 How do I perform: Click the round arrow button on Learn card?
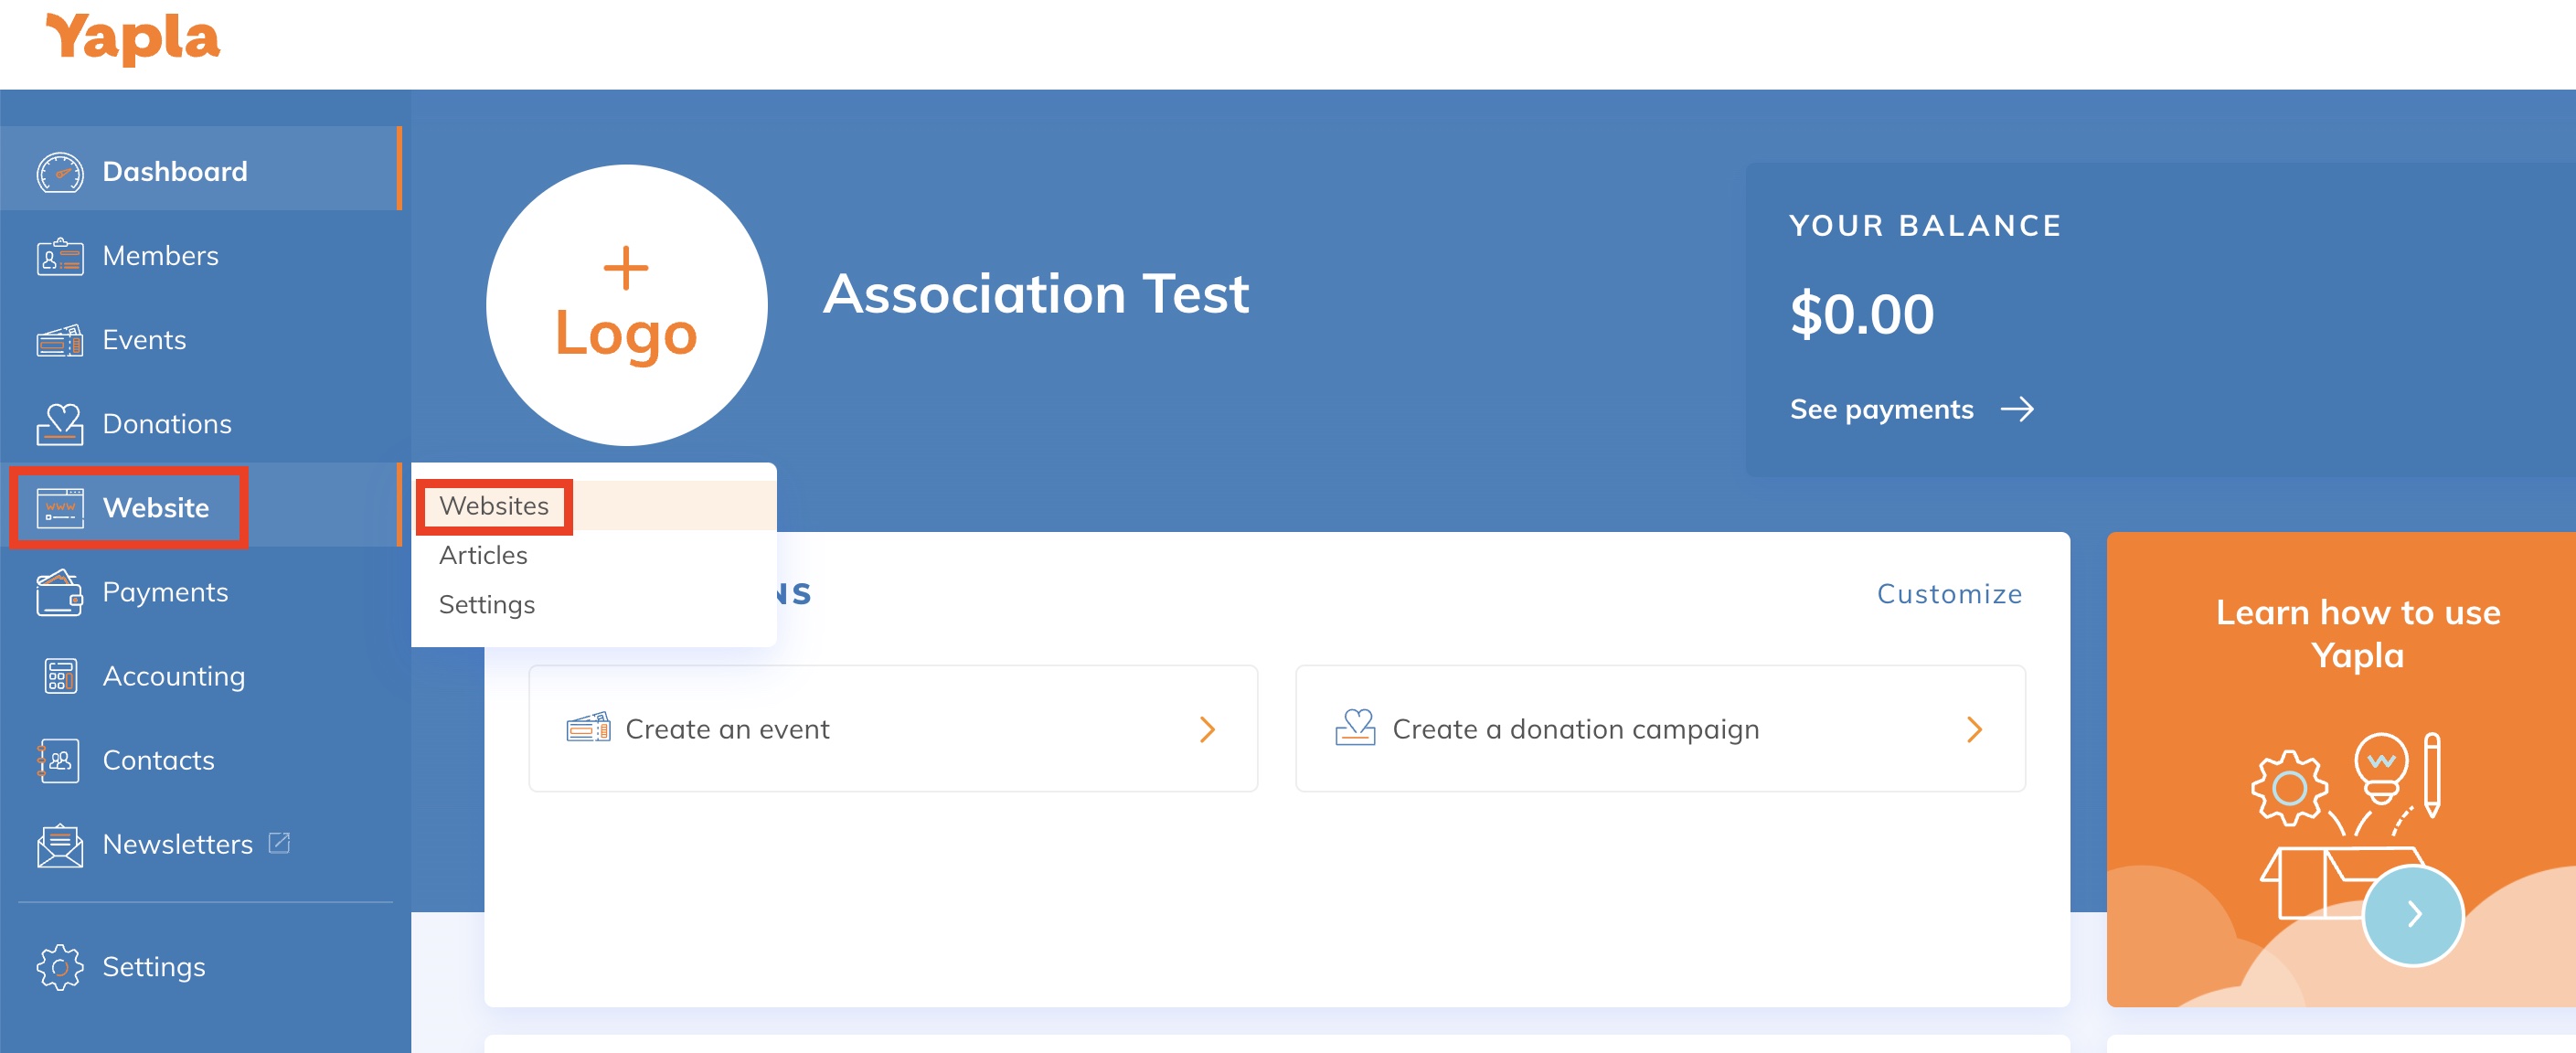[x=2412, y=914]
